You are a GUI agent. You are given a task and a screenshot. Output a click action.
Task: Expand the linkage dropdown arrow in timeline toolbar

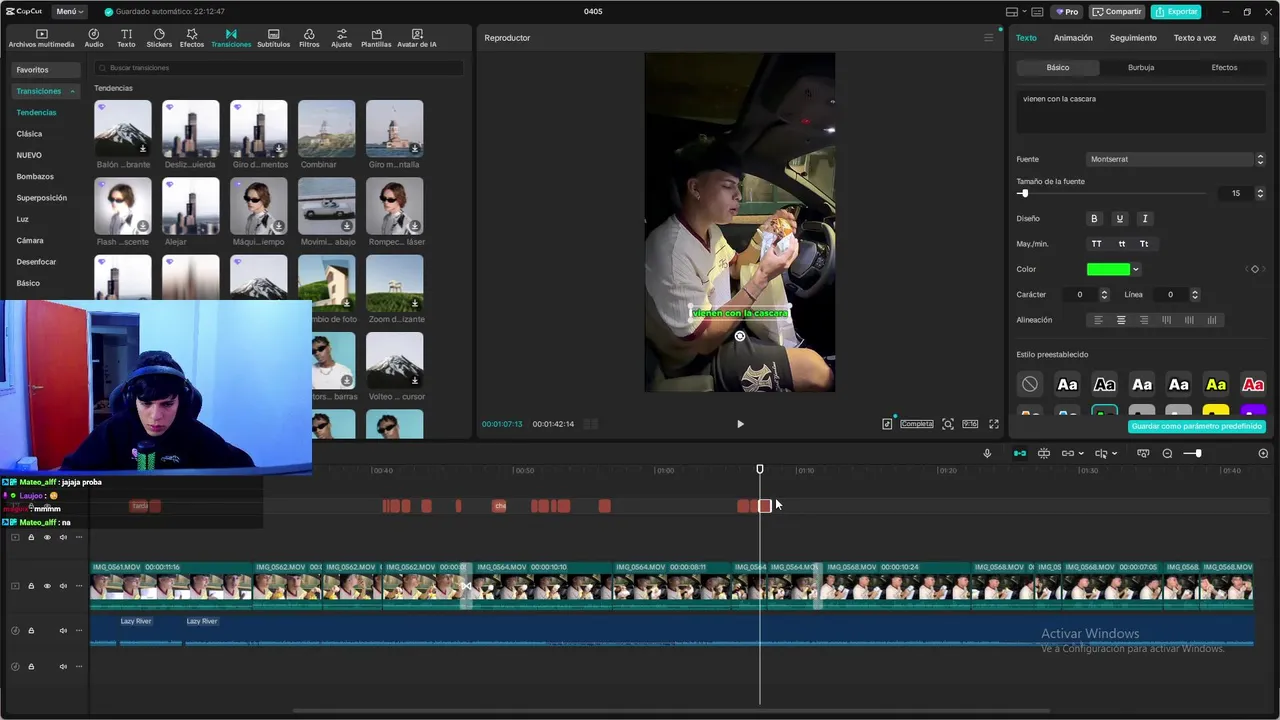click(1082, 454)
